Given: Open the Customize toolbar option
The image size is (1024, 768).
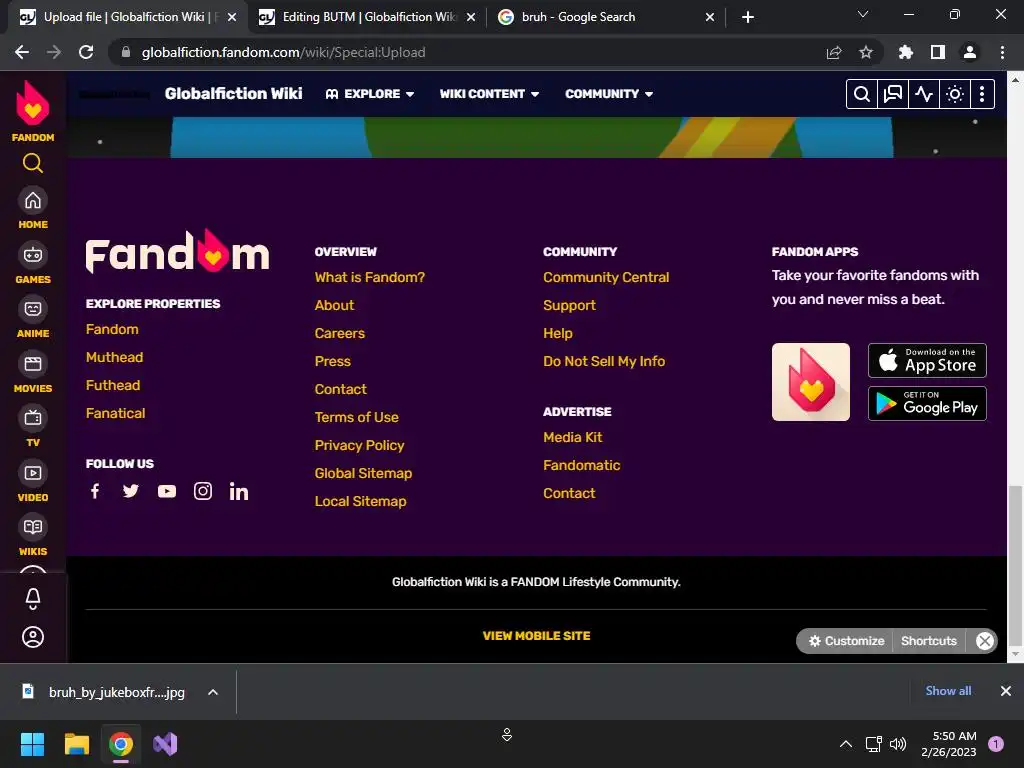Looking at the screenshot, I should coord(846,641).
